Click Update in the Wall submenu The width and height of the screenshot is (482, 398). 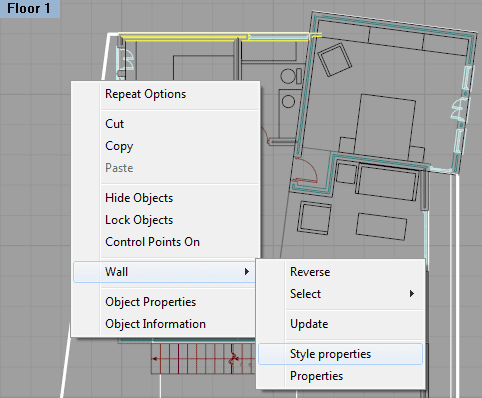340,324
